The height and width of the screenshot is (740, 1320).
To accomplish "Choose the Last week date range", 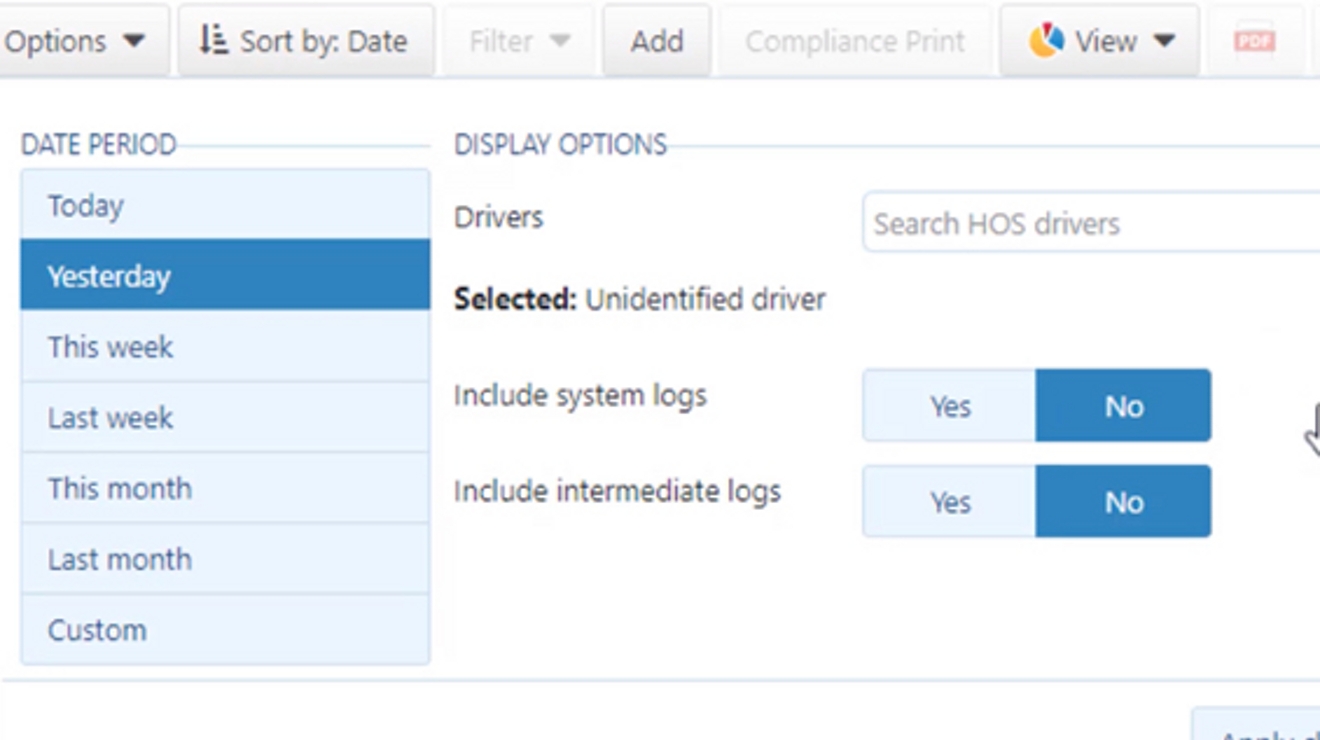I will coord(225,418).
